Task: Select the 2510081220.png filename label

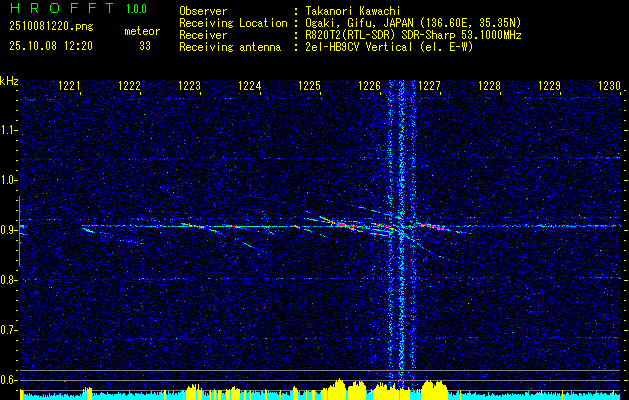Action: [51, 26]
